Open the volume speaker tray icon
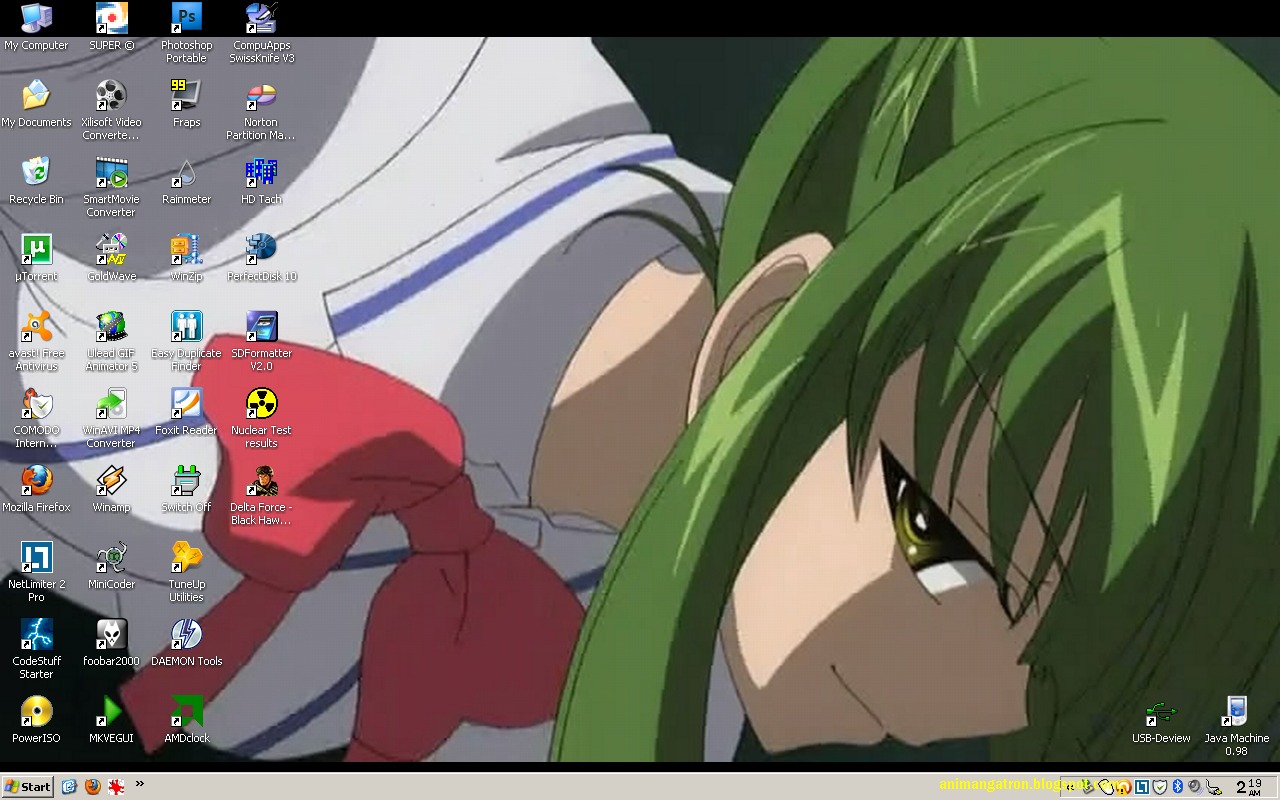 tap(1195, 787)
